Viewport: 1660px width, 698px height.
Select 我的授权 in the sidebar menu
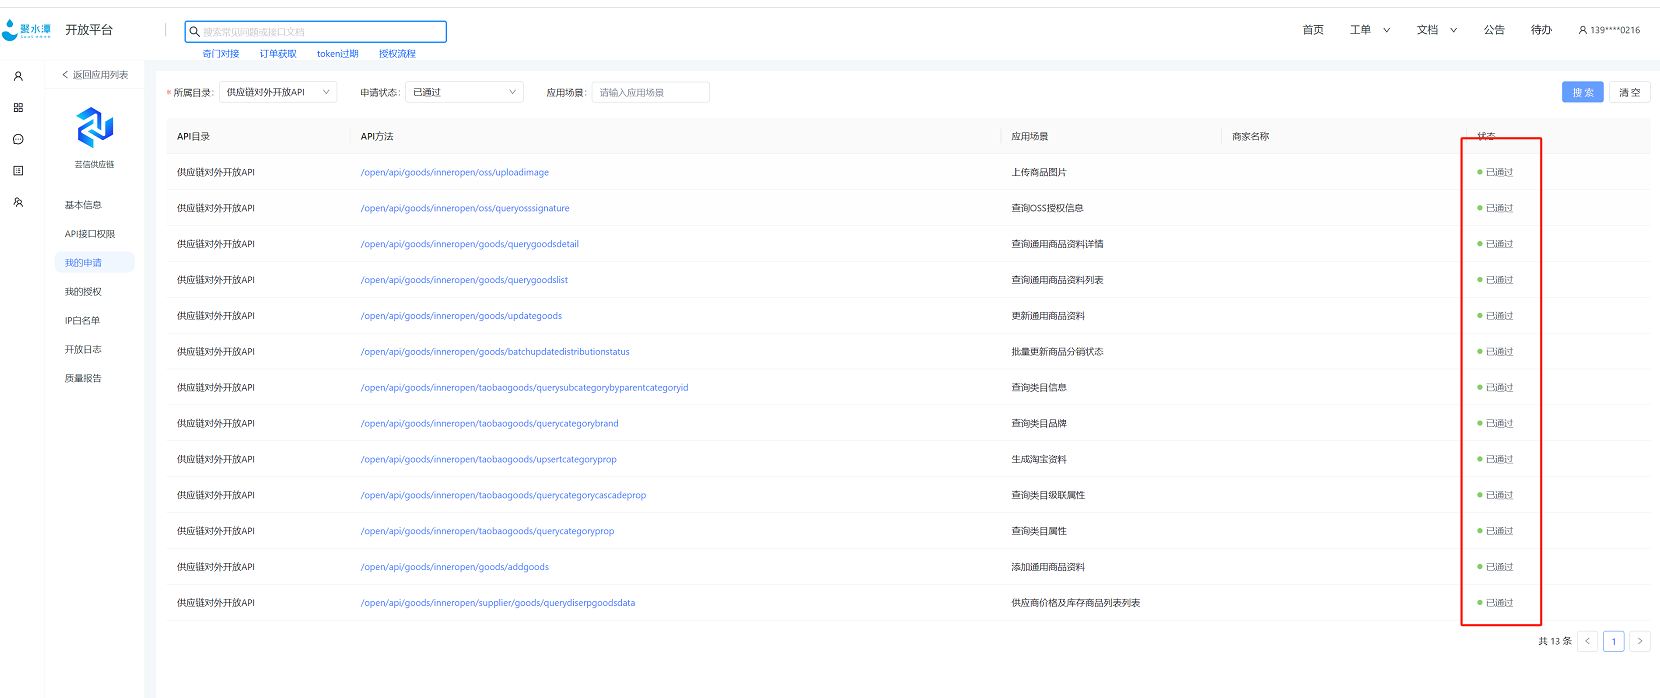click(83, 292)
